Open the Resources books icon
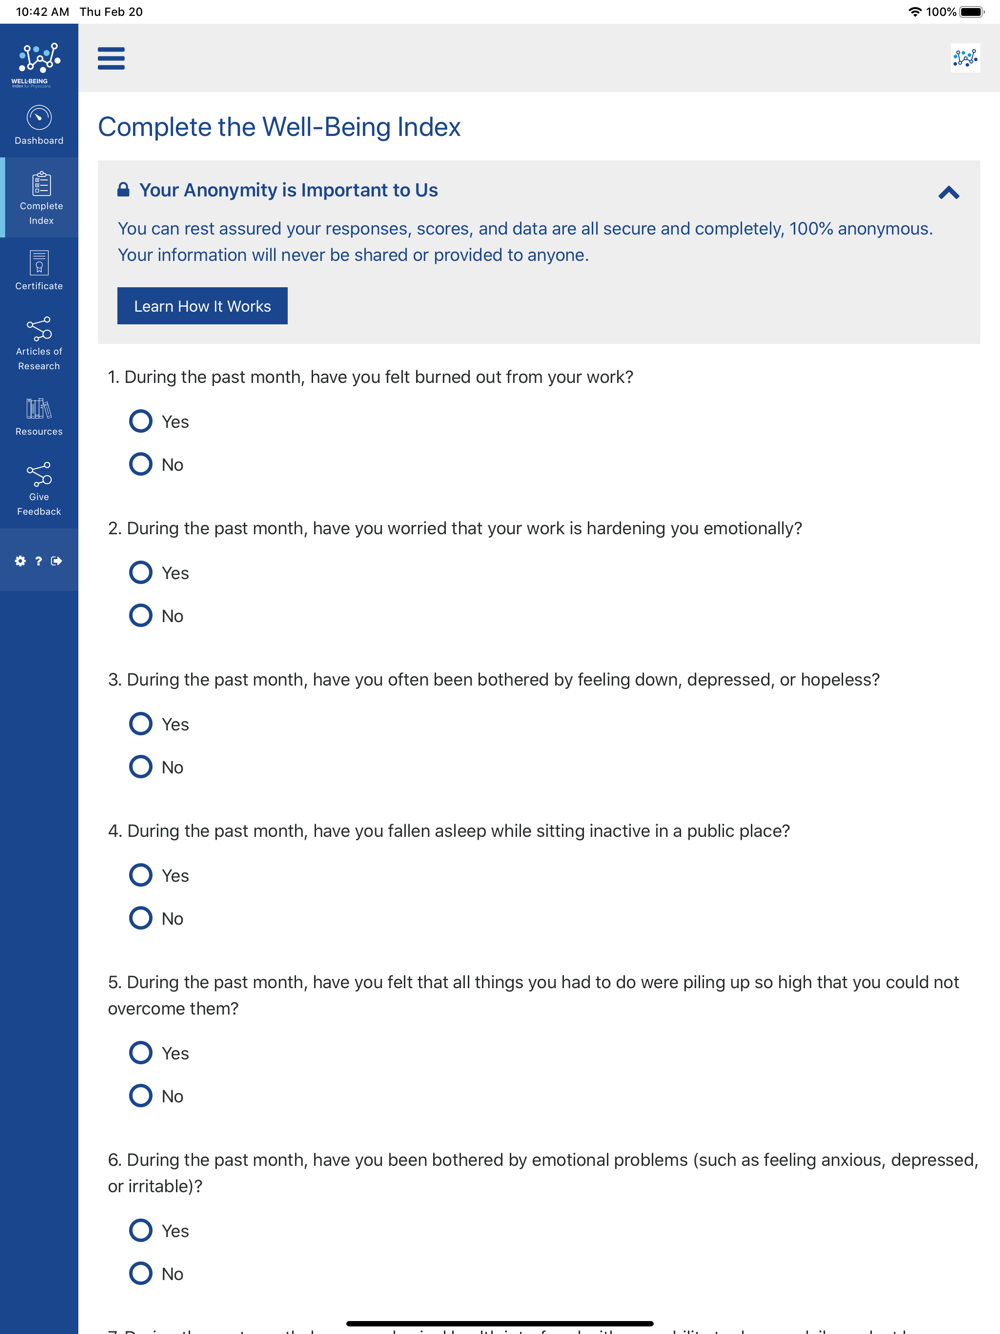 click(x=39, y=408)
